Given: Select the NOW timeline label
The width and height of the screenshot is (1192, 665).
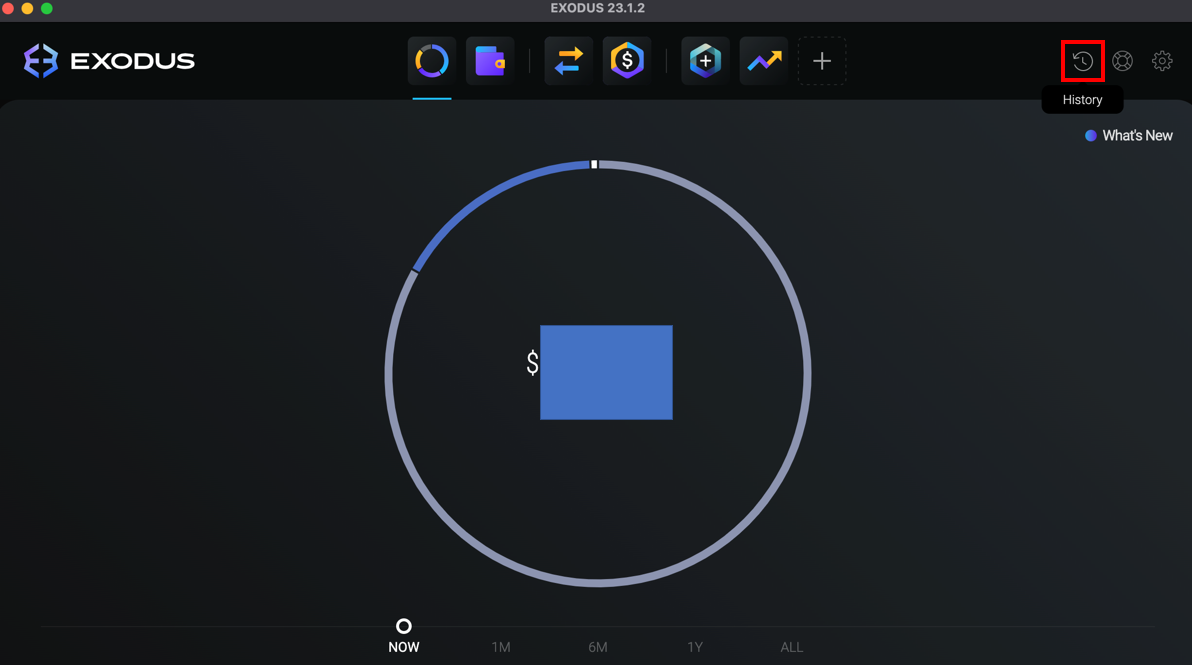Looking at the screenshot, I should [x=404, y=648].
